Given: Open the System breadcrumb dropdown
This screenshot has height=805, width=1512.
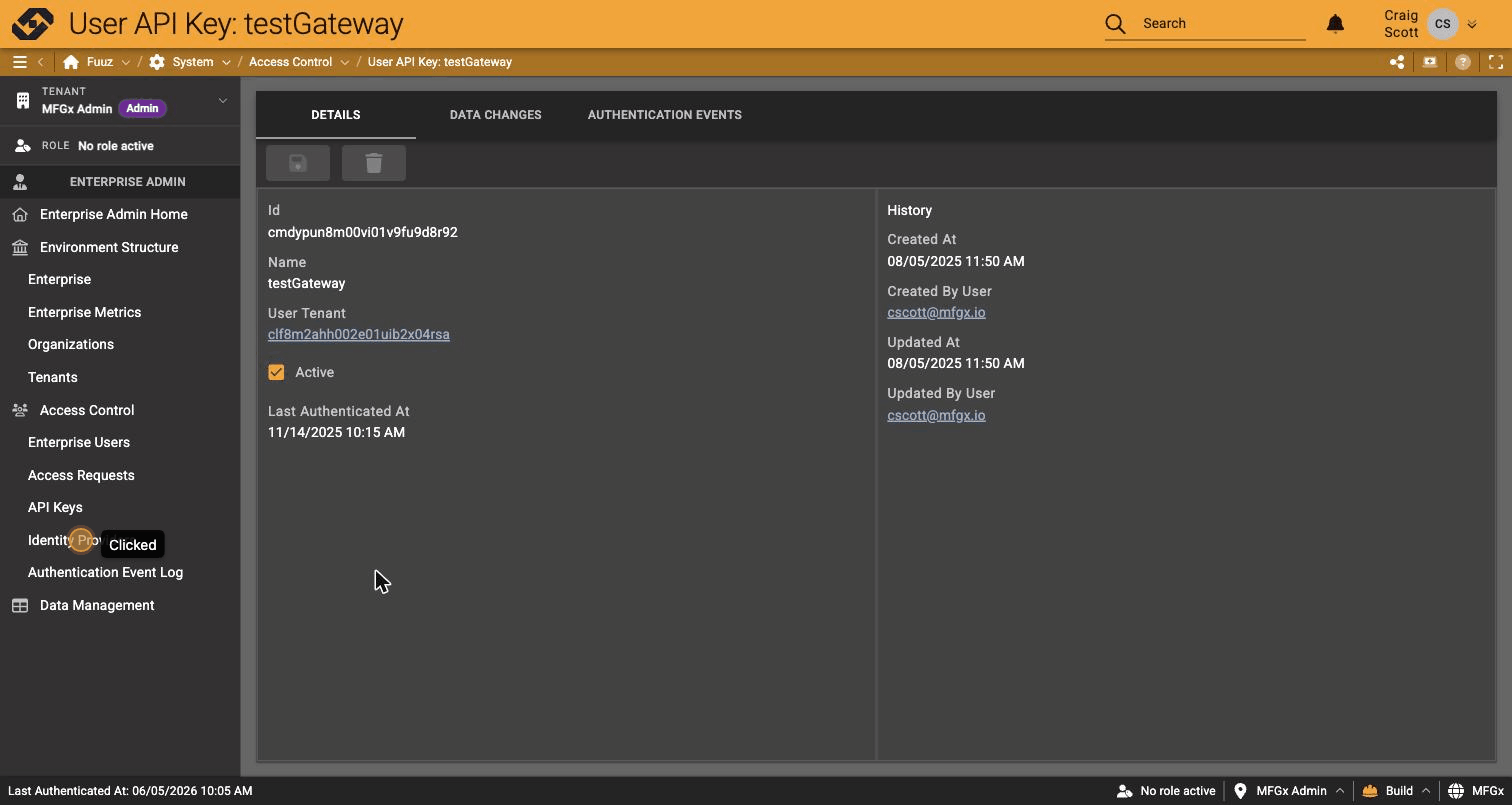Looking at the screenshot, I should tap(226, 62).
